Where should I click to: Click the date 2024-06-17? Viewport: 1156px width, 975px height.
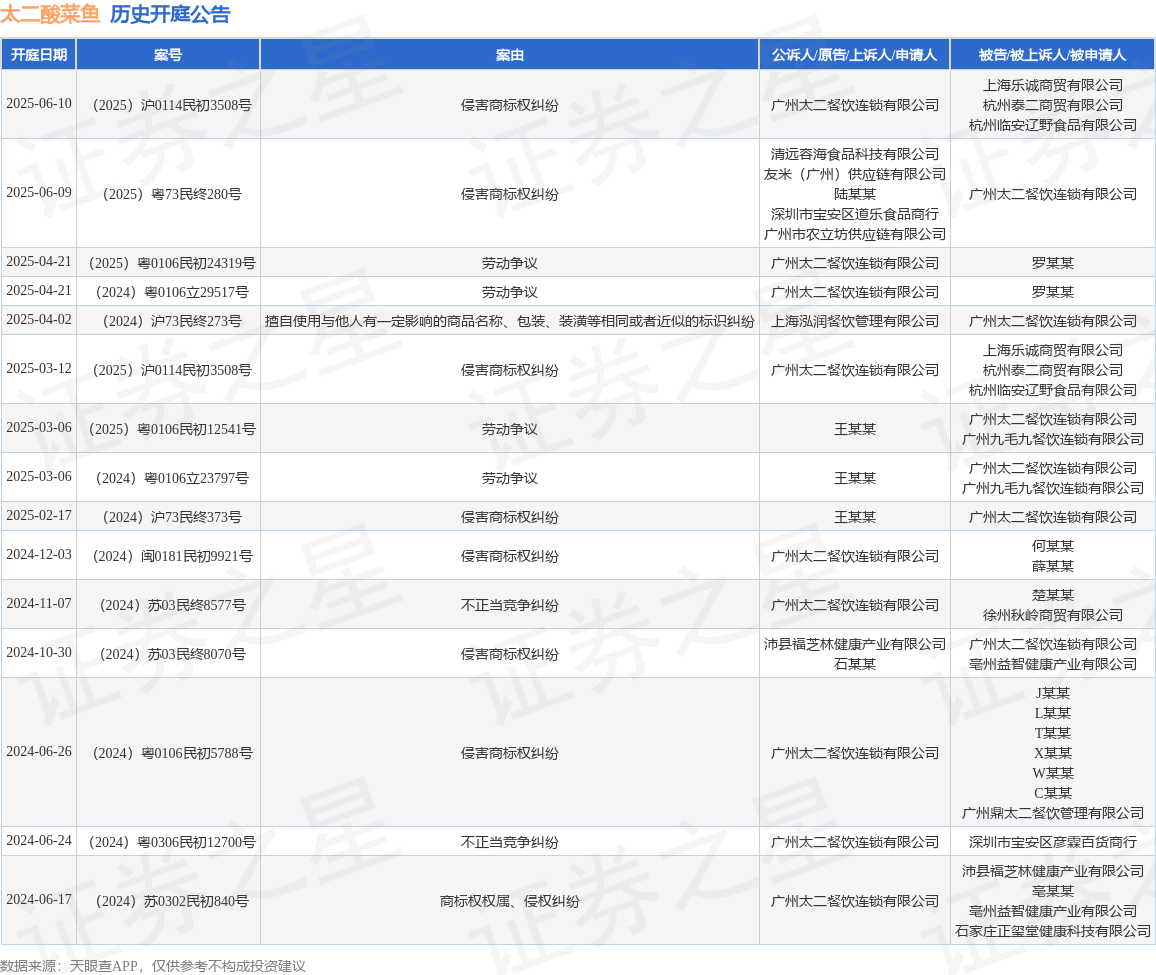click(x=39, y=900)
